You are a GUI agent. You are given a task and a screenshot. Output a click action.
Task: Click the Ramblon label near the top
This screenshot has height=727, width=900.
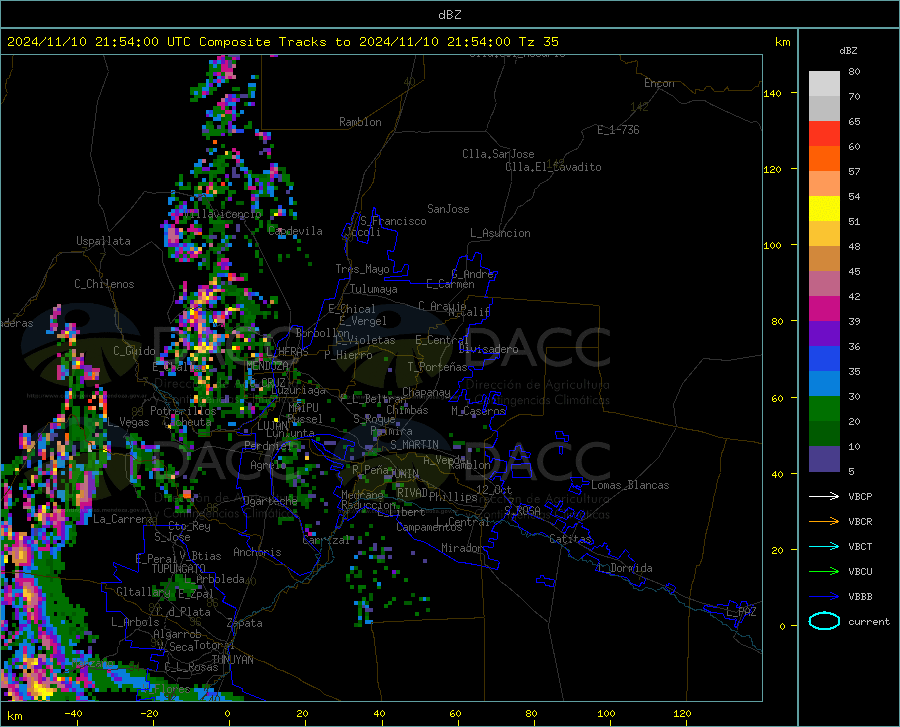pos(360,122)
